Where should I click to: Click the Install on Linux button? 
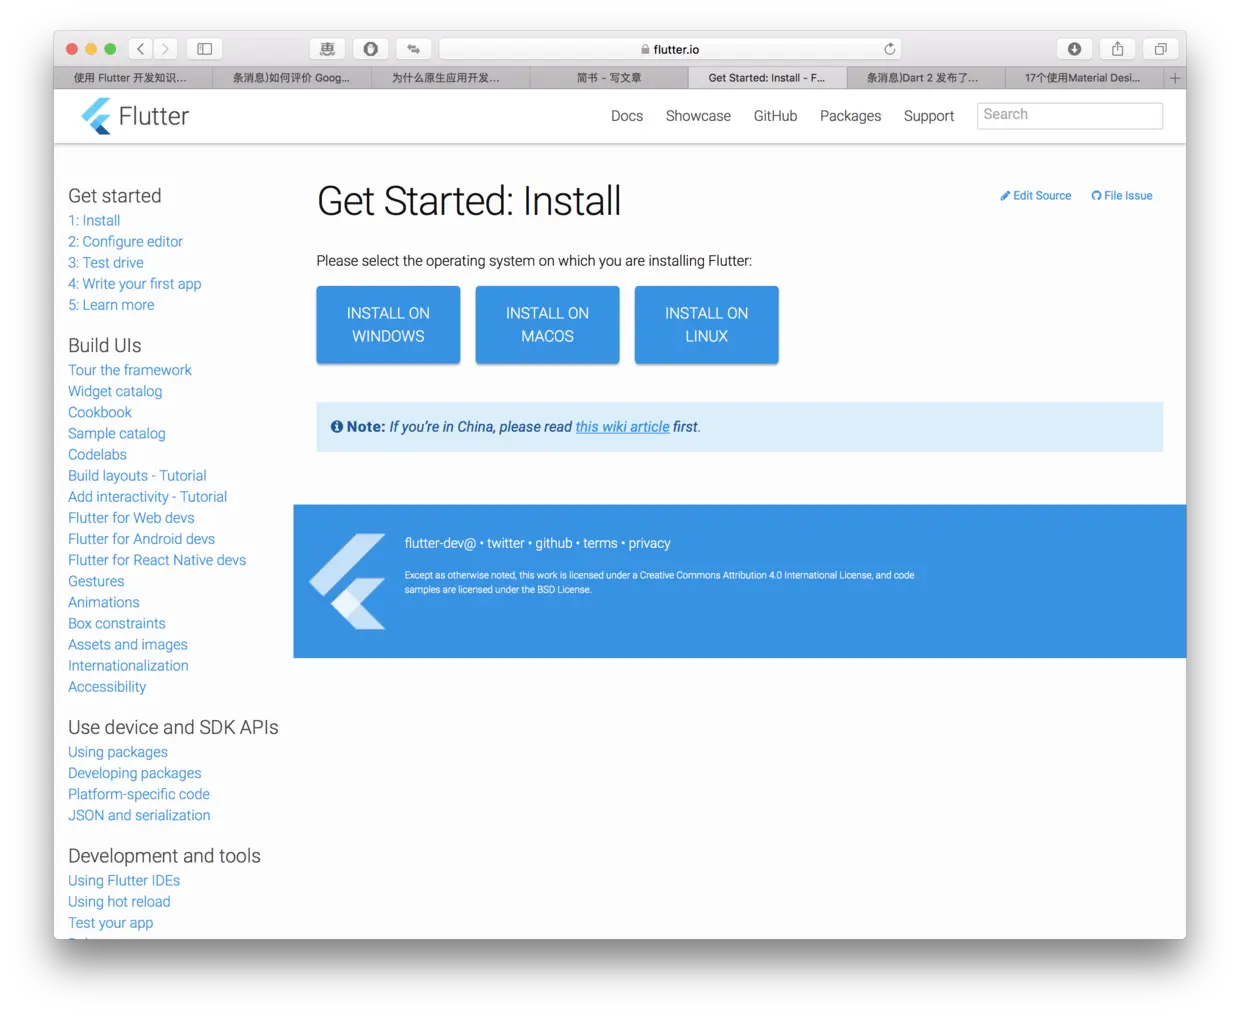click(x=706, y=325)
